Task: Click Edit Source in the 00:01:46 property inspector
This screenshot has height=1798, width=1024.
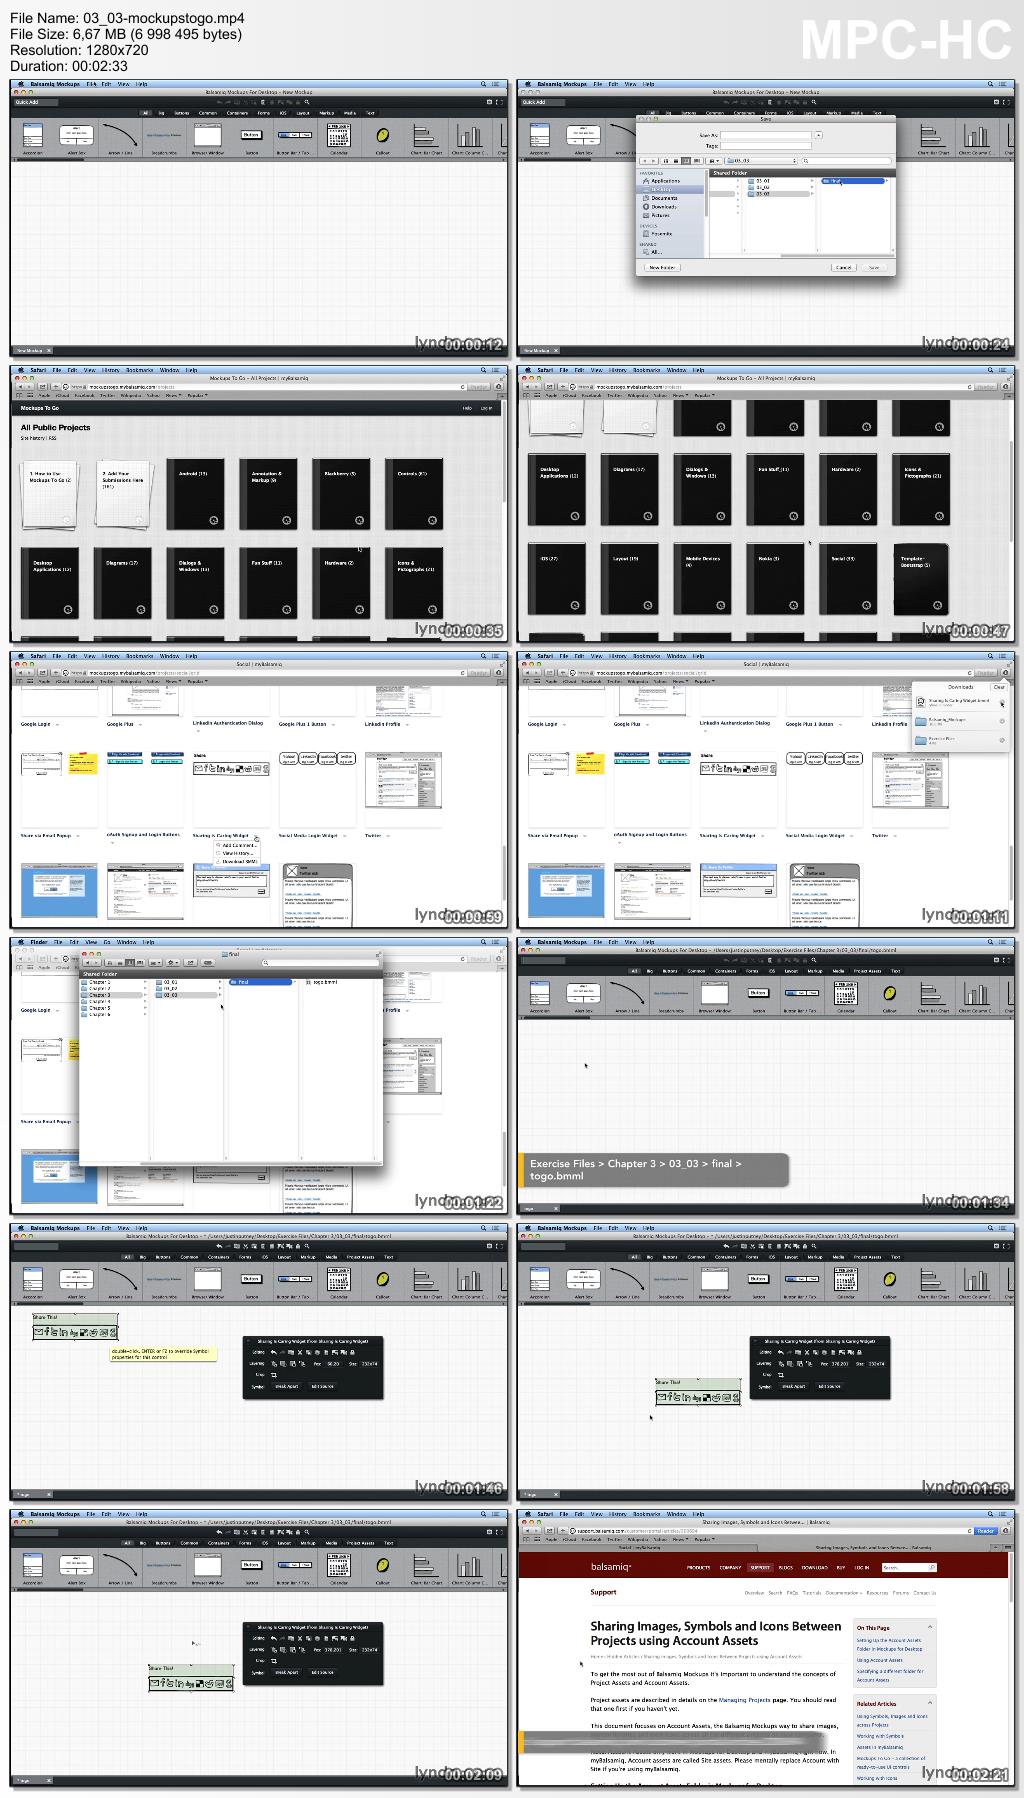Action: tap(323, 1387)
